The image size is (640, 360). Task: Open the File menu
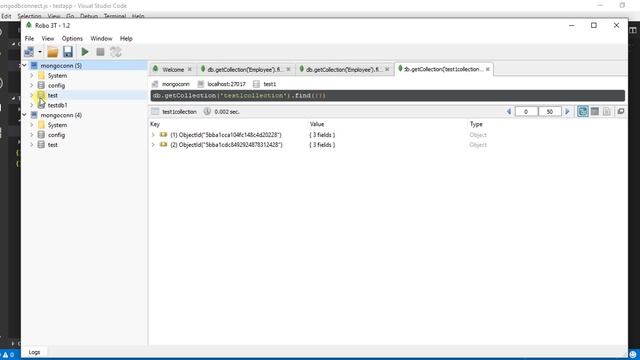pyautogui.click(x=29, y=38)
